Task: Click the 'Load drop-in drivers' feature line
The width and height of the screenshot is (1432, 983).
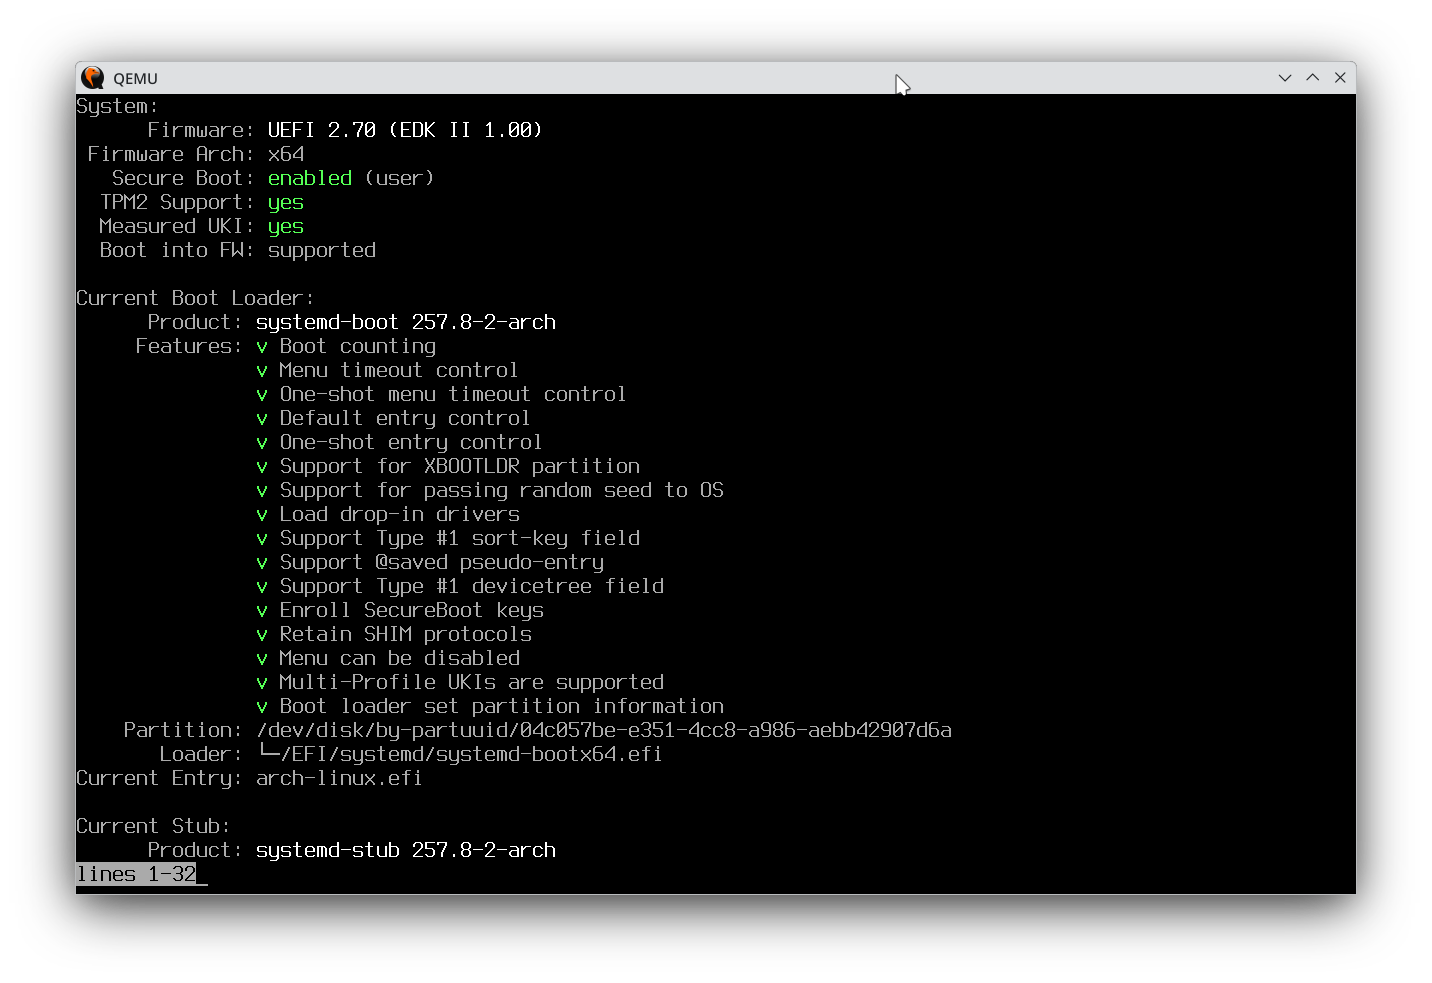Action: pos(388,514)
